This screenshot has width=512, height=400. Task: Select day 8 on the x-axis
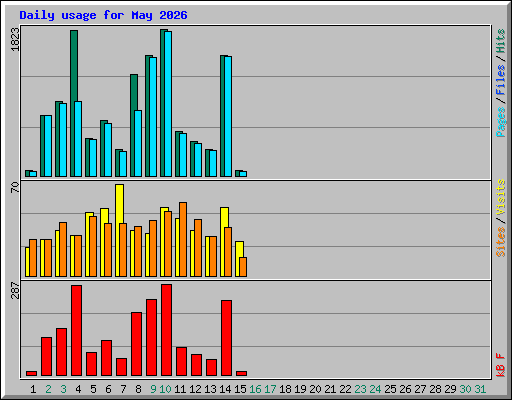(138, 389)
